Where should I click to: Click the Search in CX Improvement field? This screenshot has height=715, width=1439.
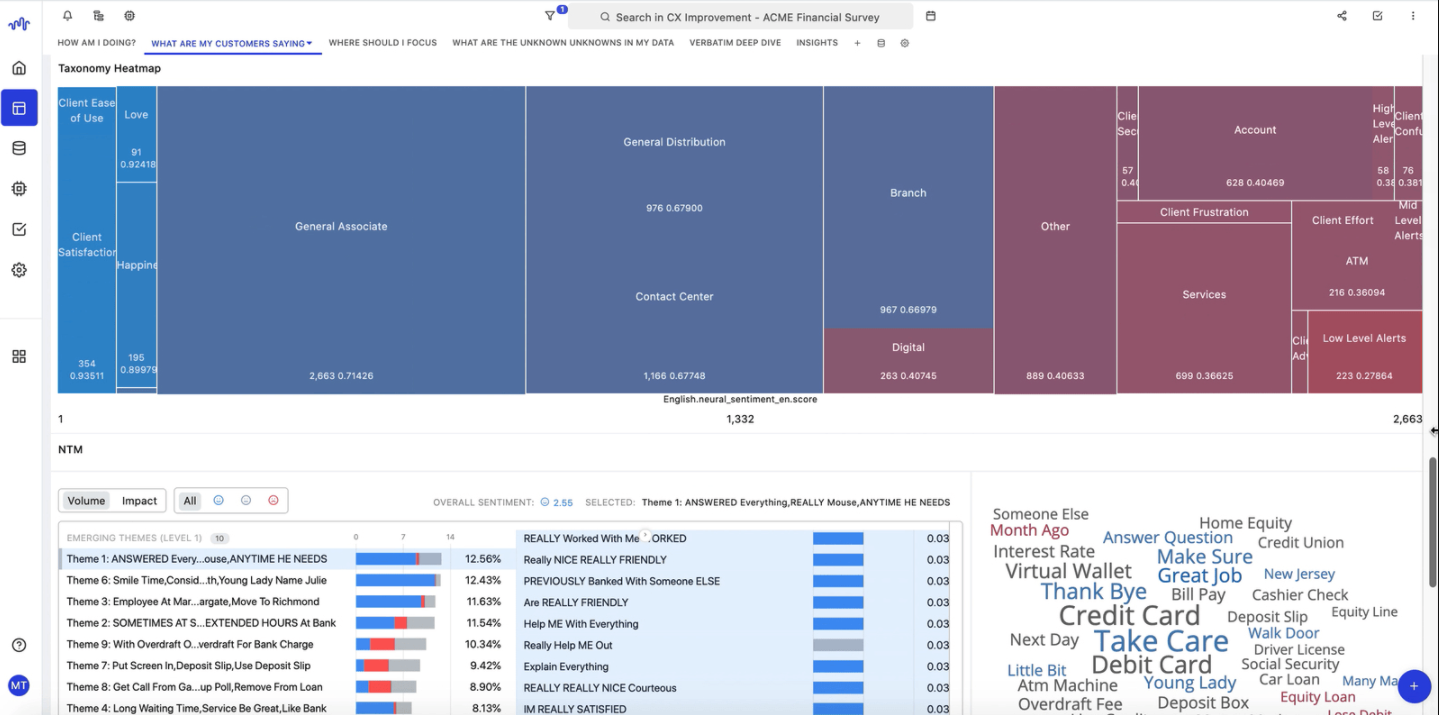click(740, 17)
